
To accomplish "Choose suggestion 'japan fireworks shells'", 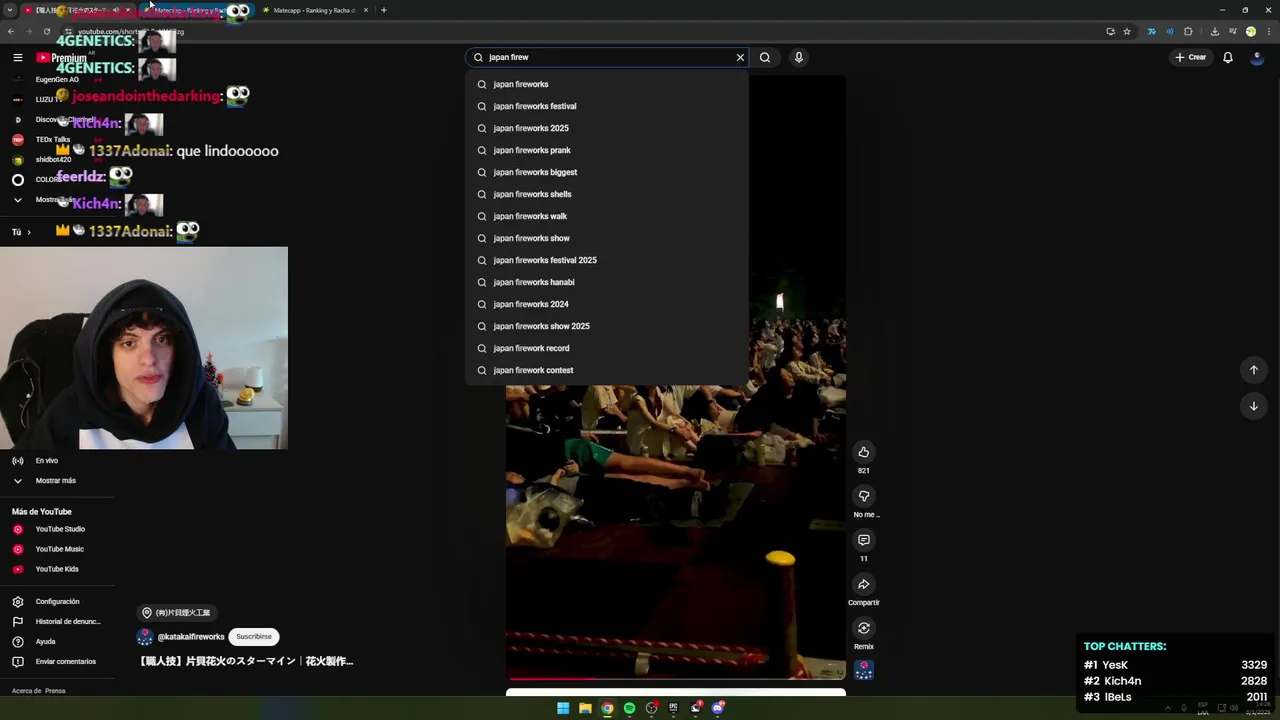I will [607, 194].
